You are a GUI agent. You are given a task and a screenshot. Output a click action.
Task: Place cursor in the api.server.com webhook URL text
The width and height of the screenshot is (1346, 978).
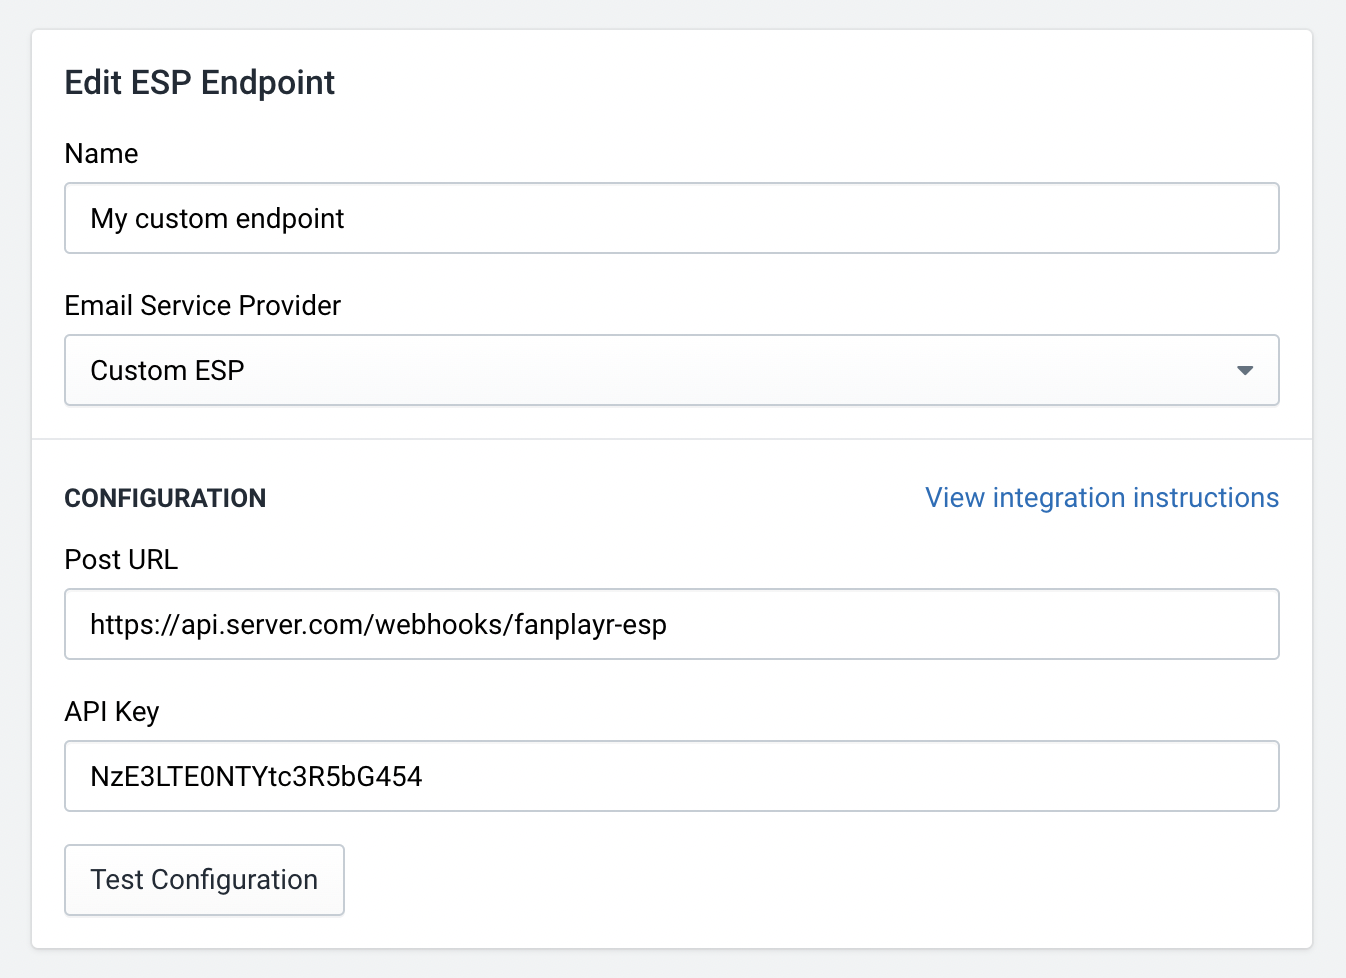(378, 625)
